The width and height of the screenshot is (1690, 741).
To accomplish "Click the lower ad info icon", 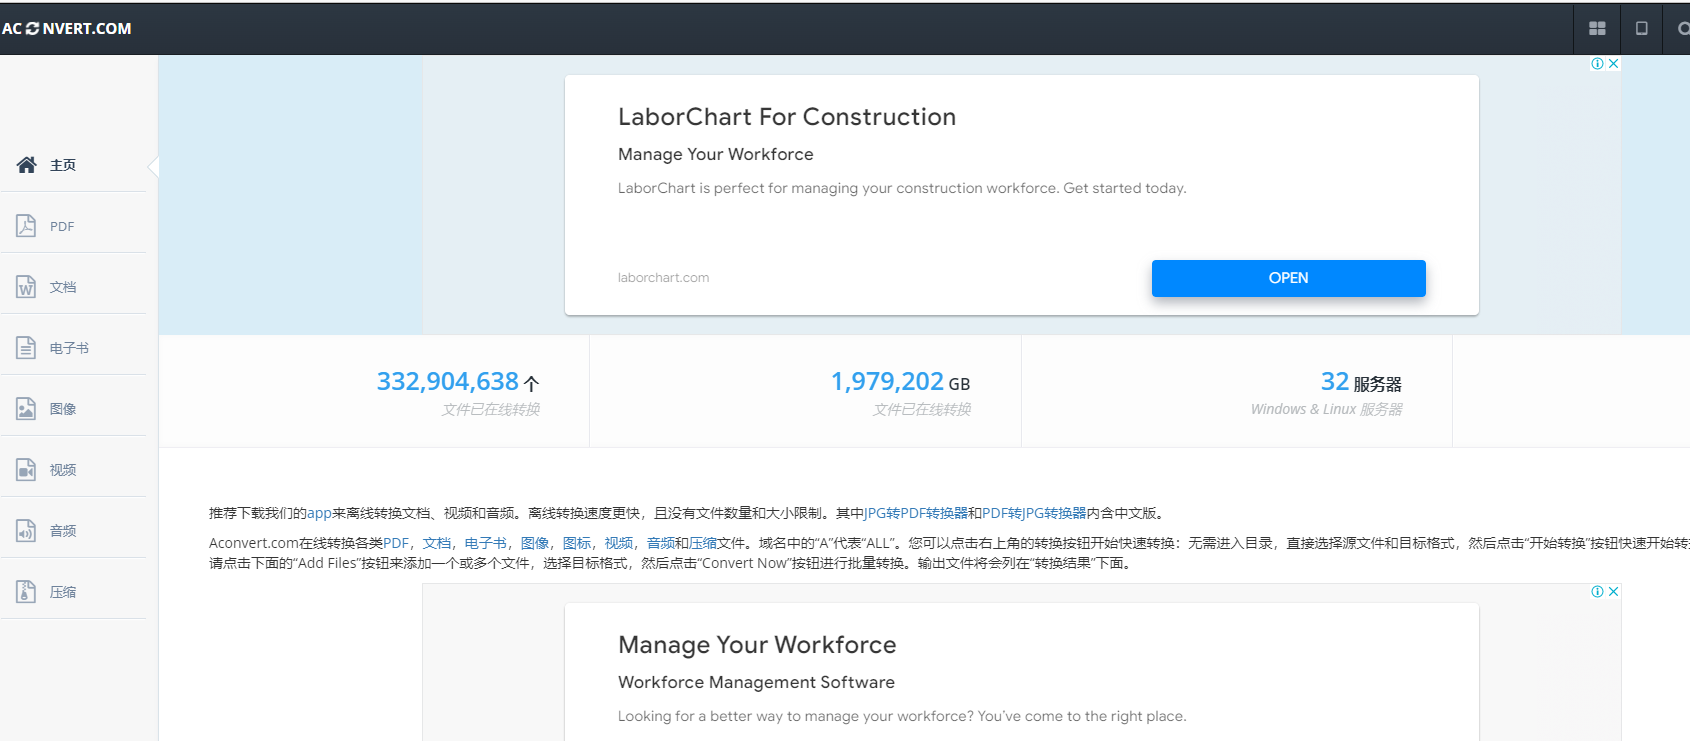I will pos(1597,592).
